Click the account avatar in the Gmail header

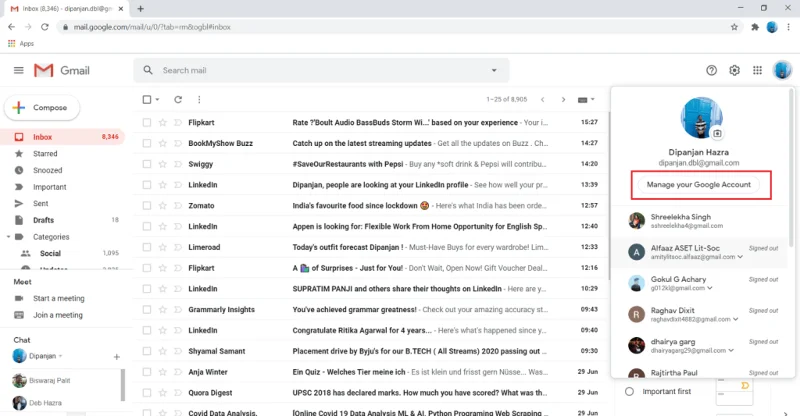click(782, 70)
